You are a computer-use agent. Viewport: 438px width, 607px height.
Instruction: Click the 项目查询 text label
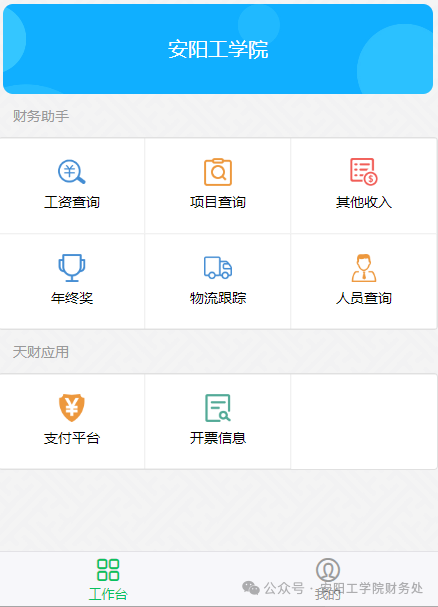(x=218, y=202)
